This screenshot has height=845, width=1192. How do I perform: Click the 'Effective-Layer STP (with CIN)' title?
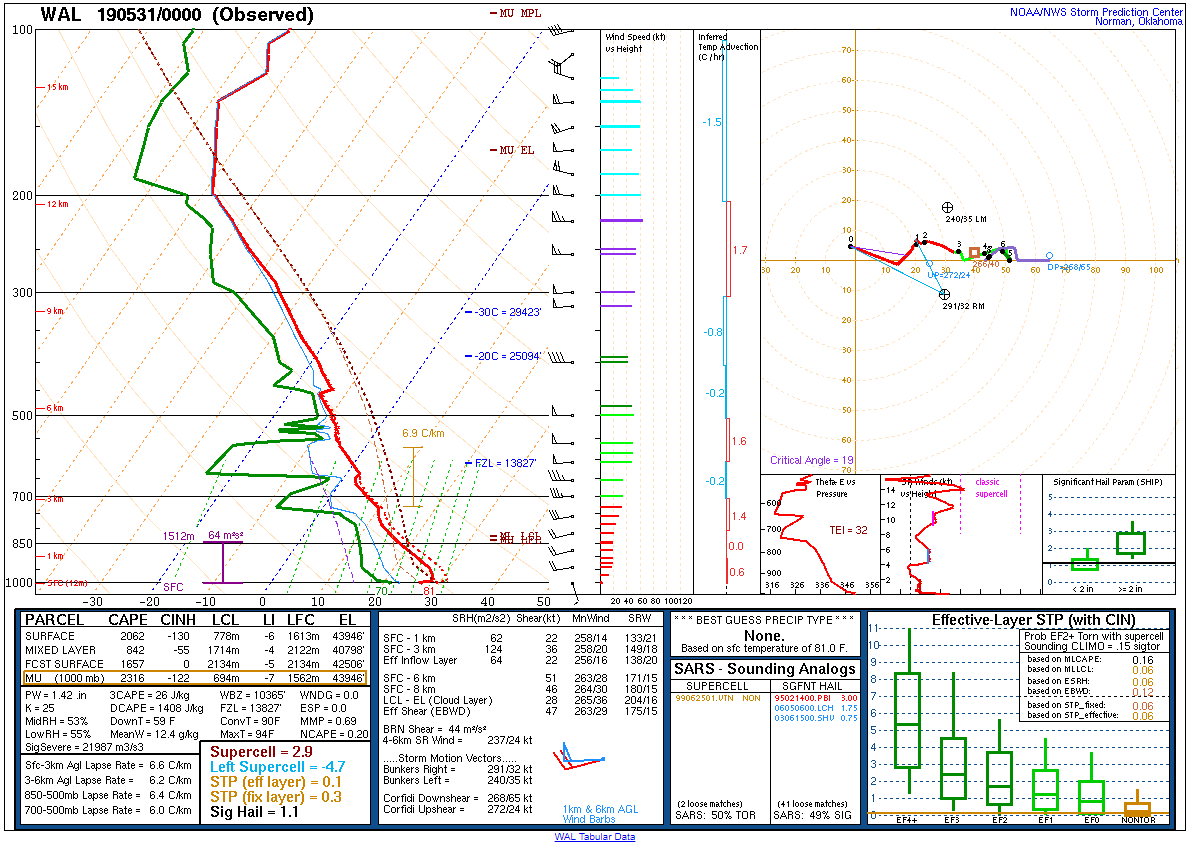coord(1034,620)
